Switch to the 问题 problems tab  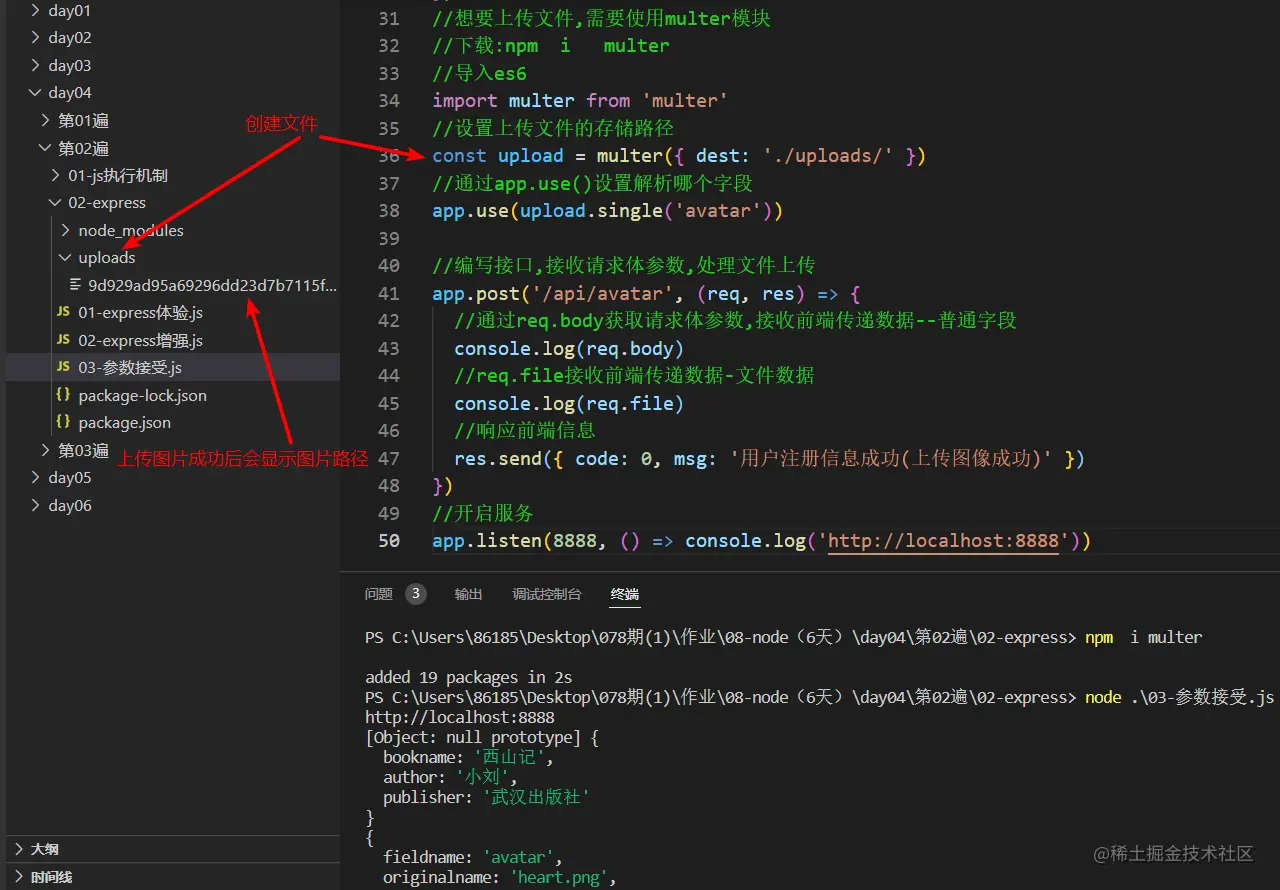[379, 594]
